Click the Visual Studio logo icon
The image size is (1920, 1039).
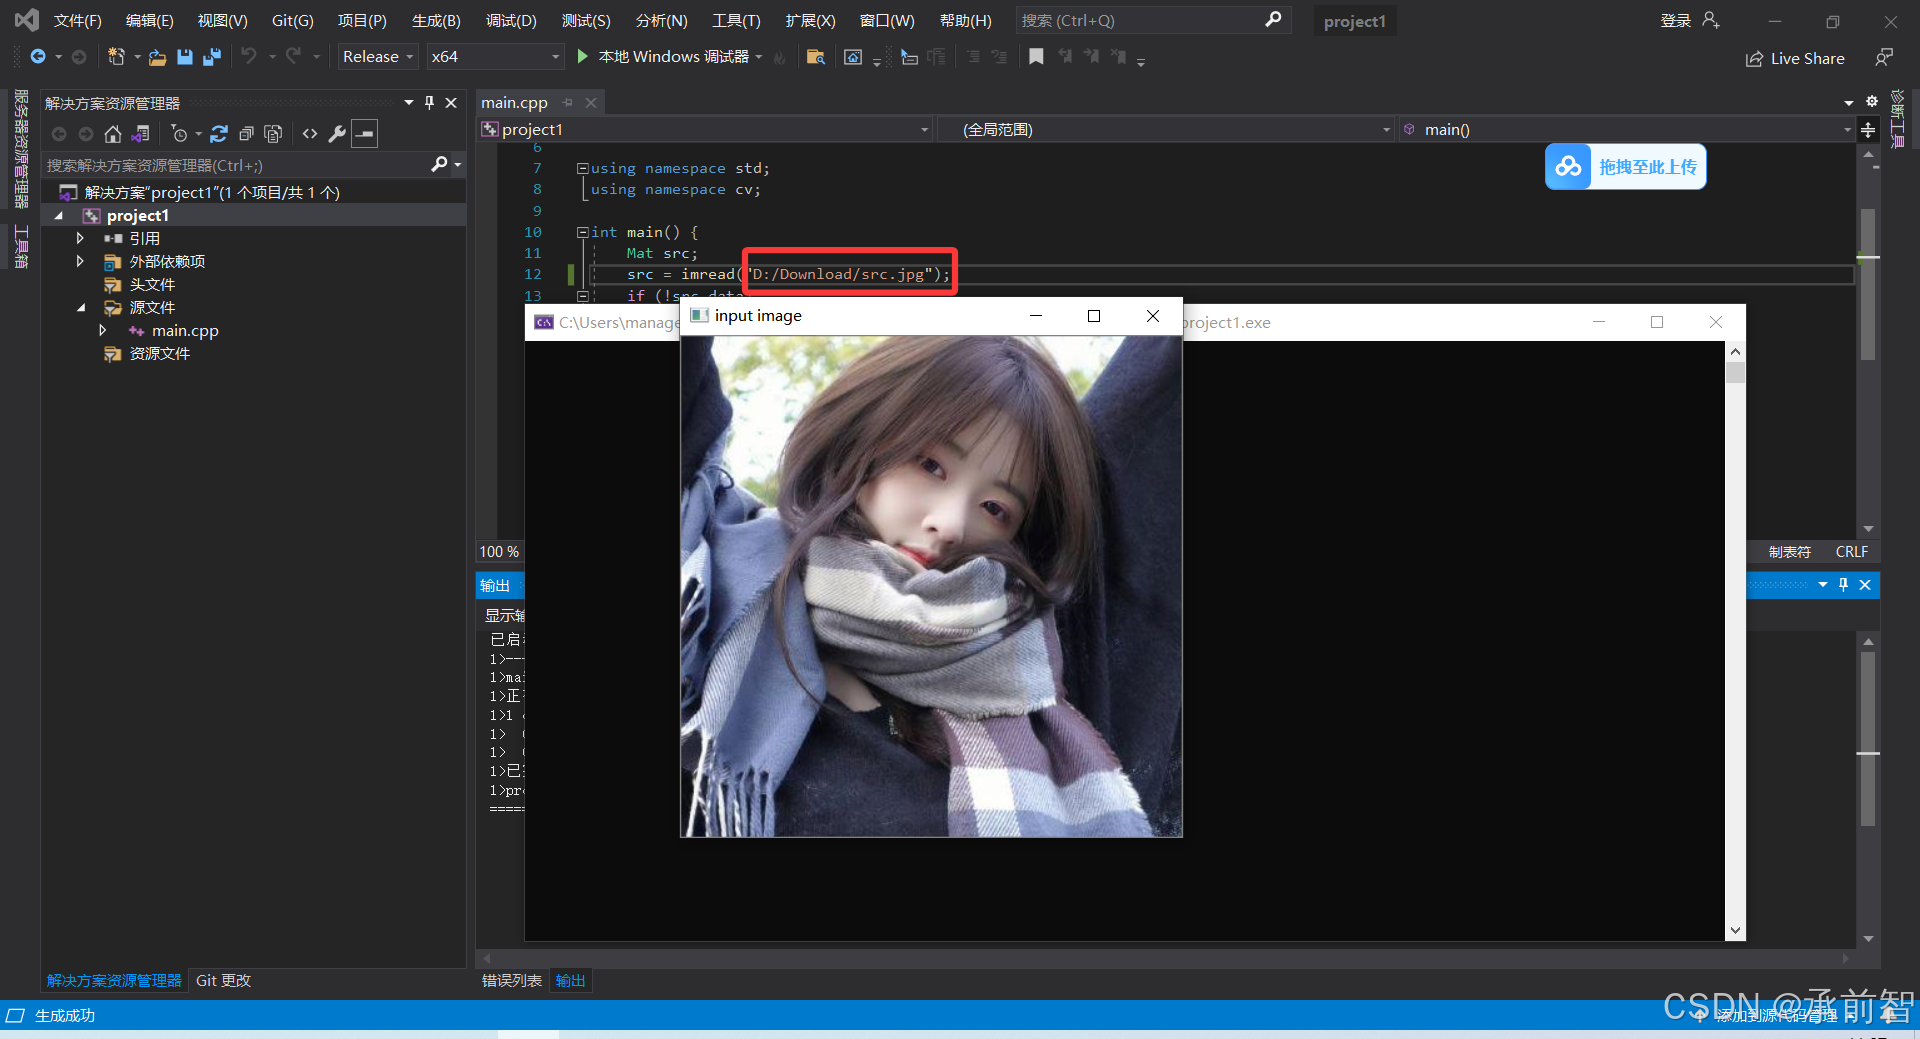[27, 19]
